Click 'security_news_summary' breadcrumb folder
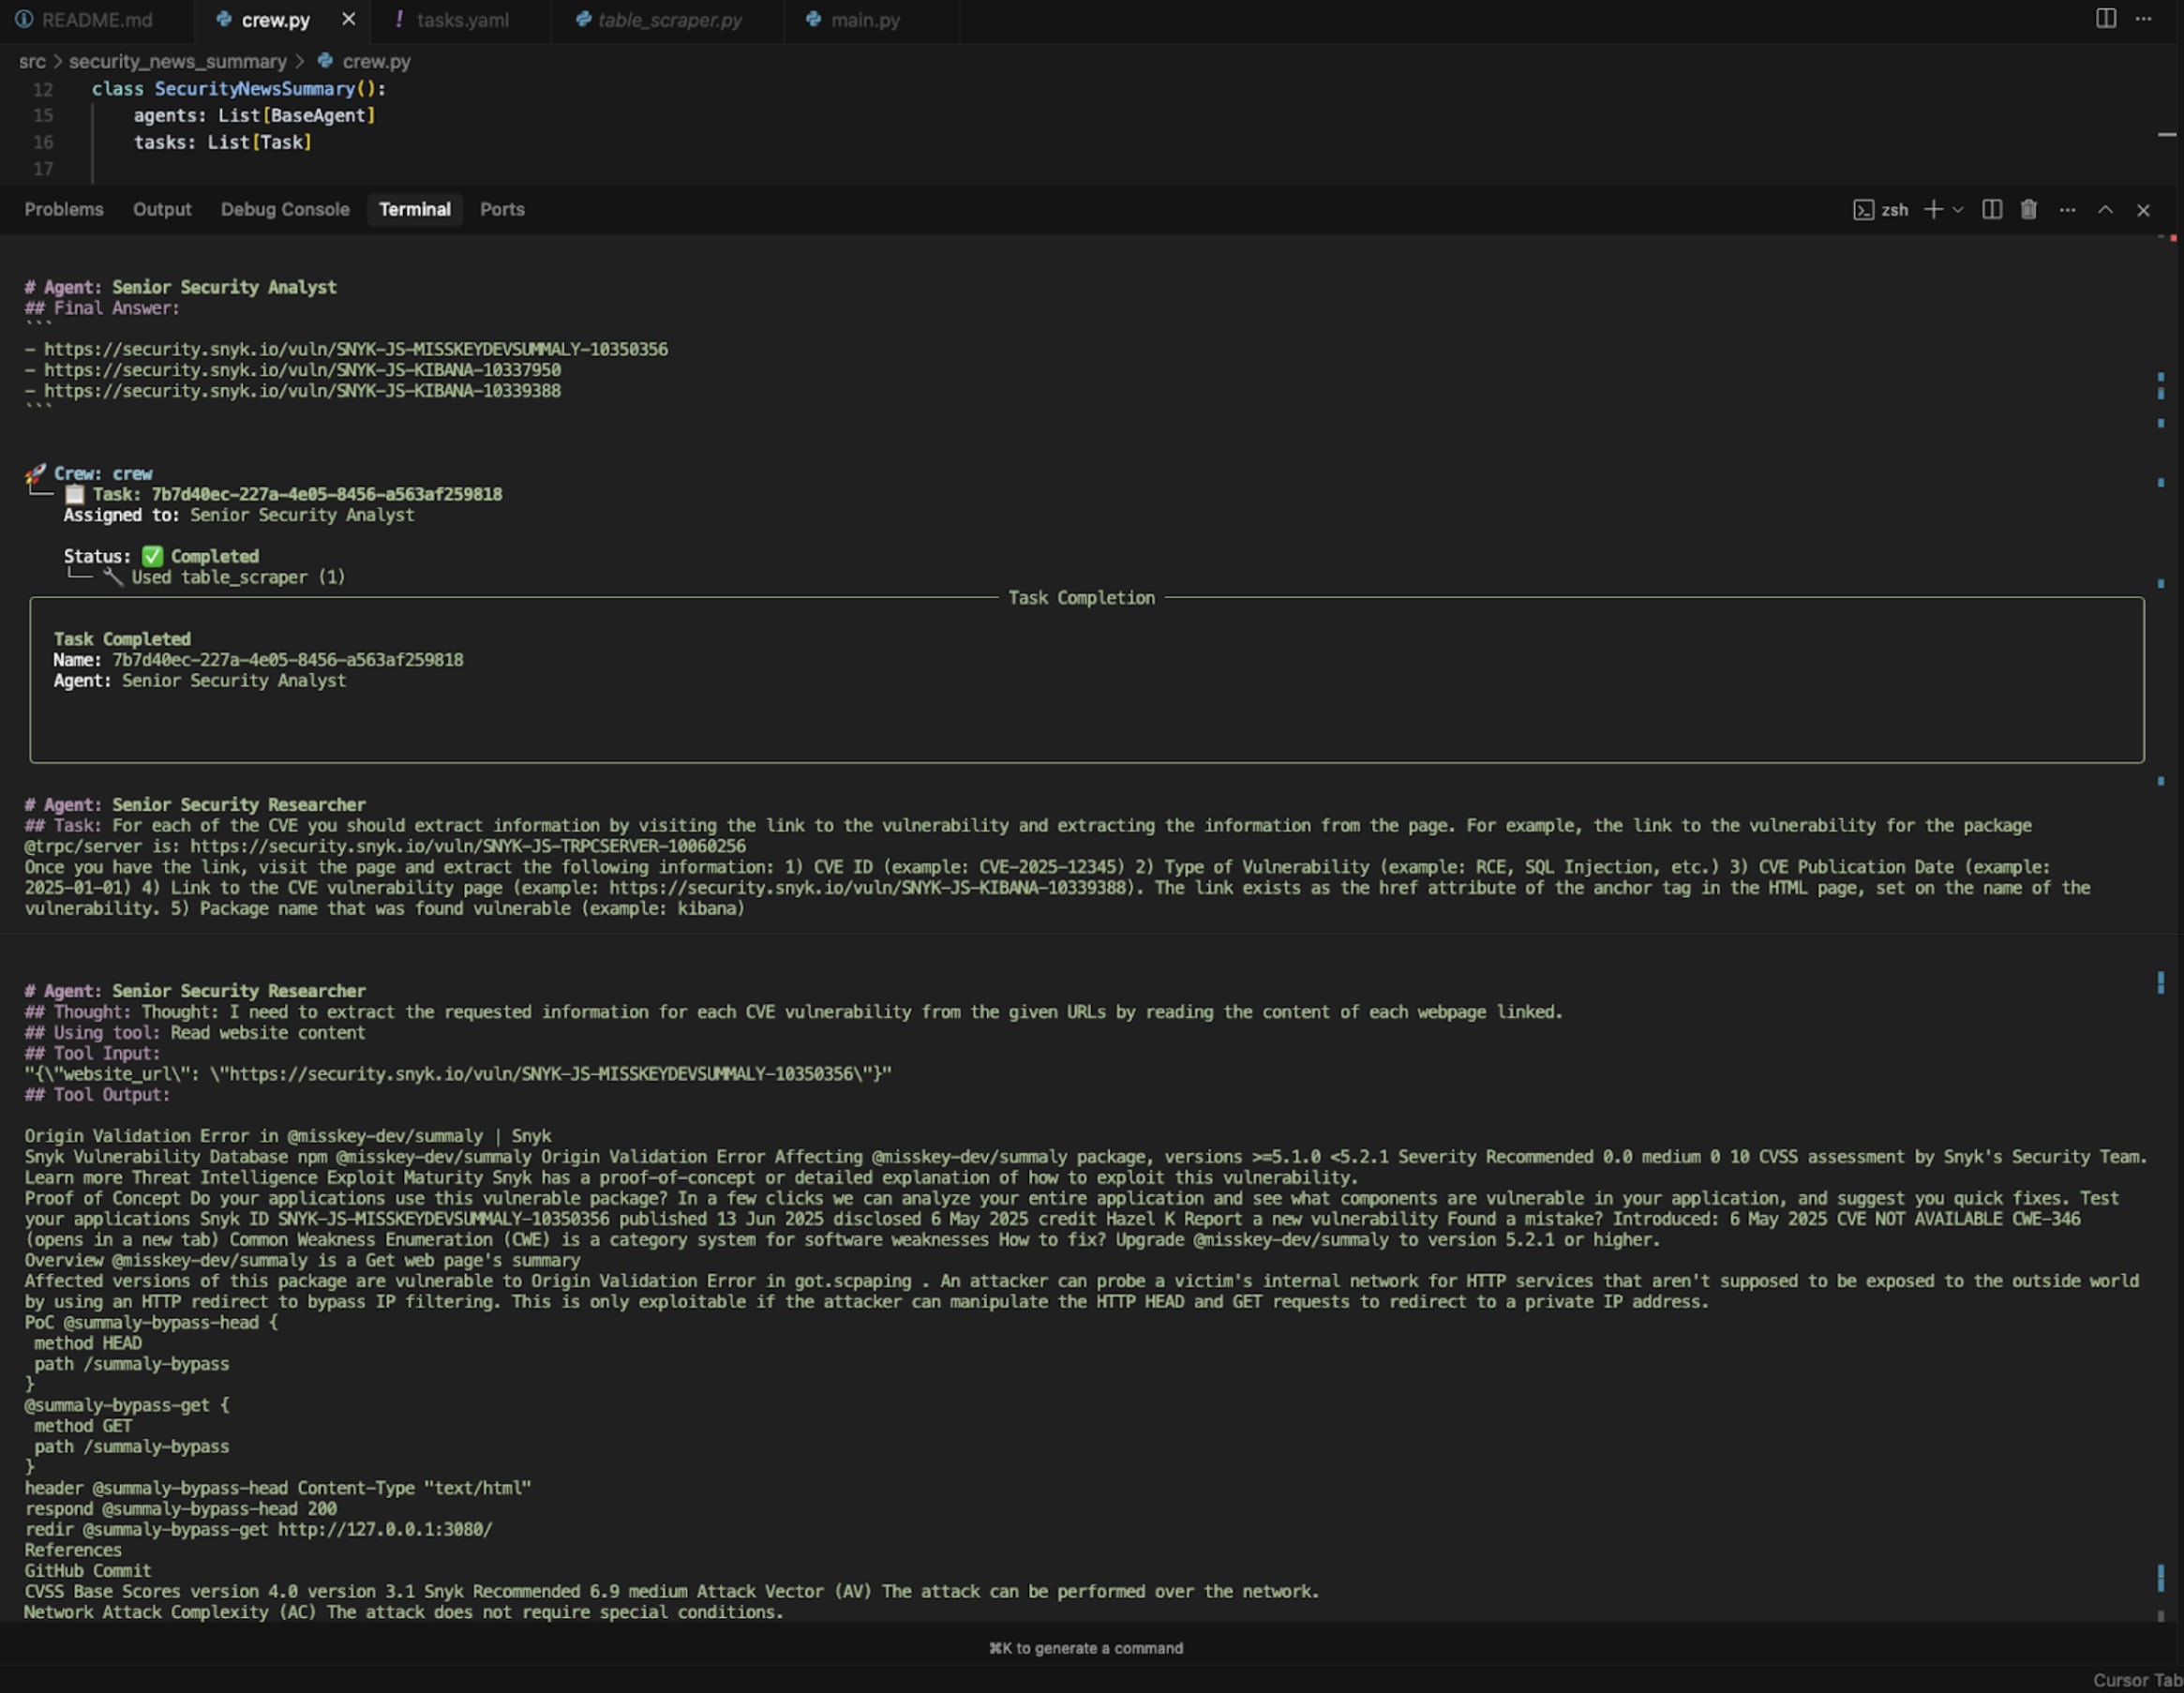Screen dimensions: 2184x1693 pos(178,61)
